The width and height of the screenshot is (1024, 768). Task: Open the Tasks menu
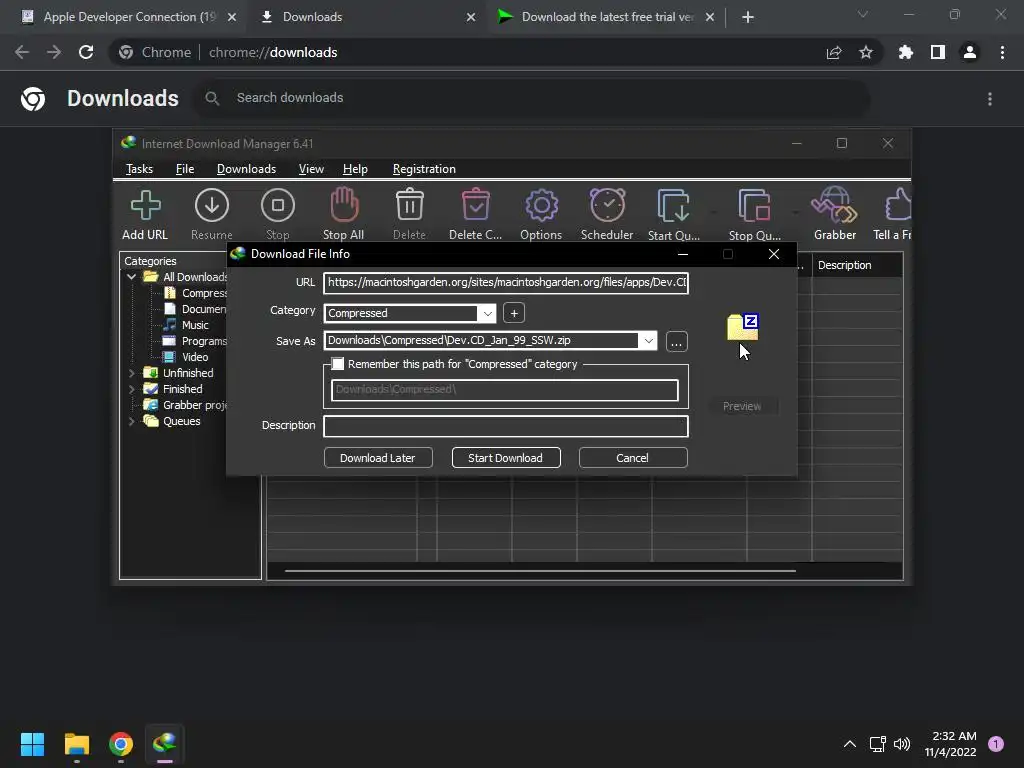[139, 169]
